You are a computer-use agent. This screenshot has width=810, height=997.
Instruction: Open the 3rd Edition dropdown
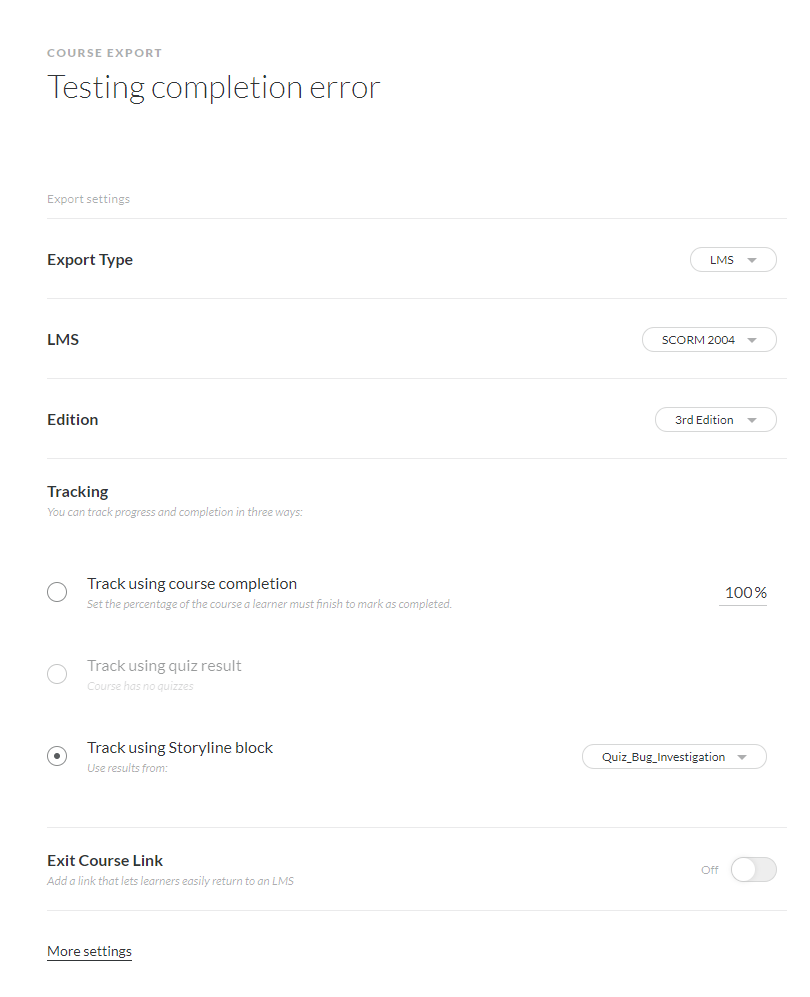click(x=715, y=420)
